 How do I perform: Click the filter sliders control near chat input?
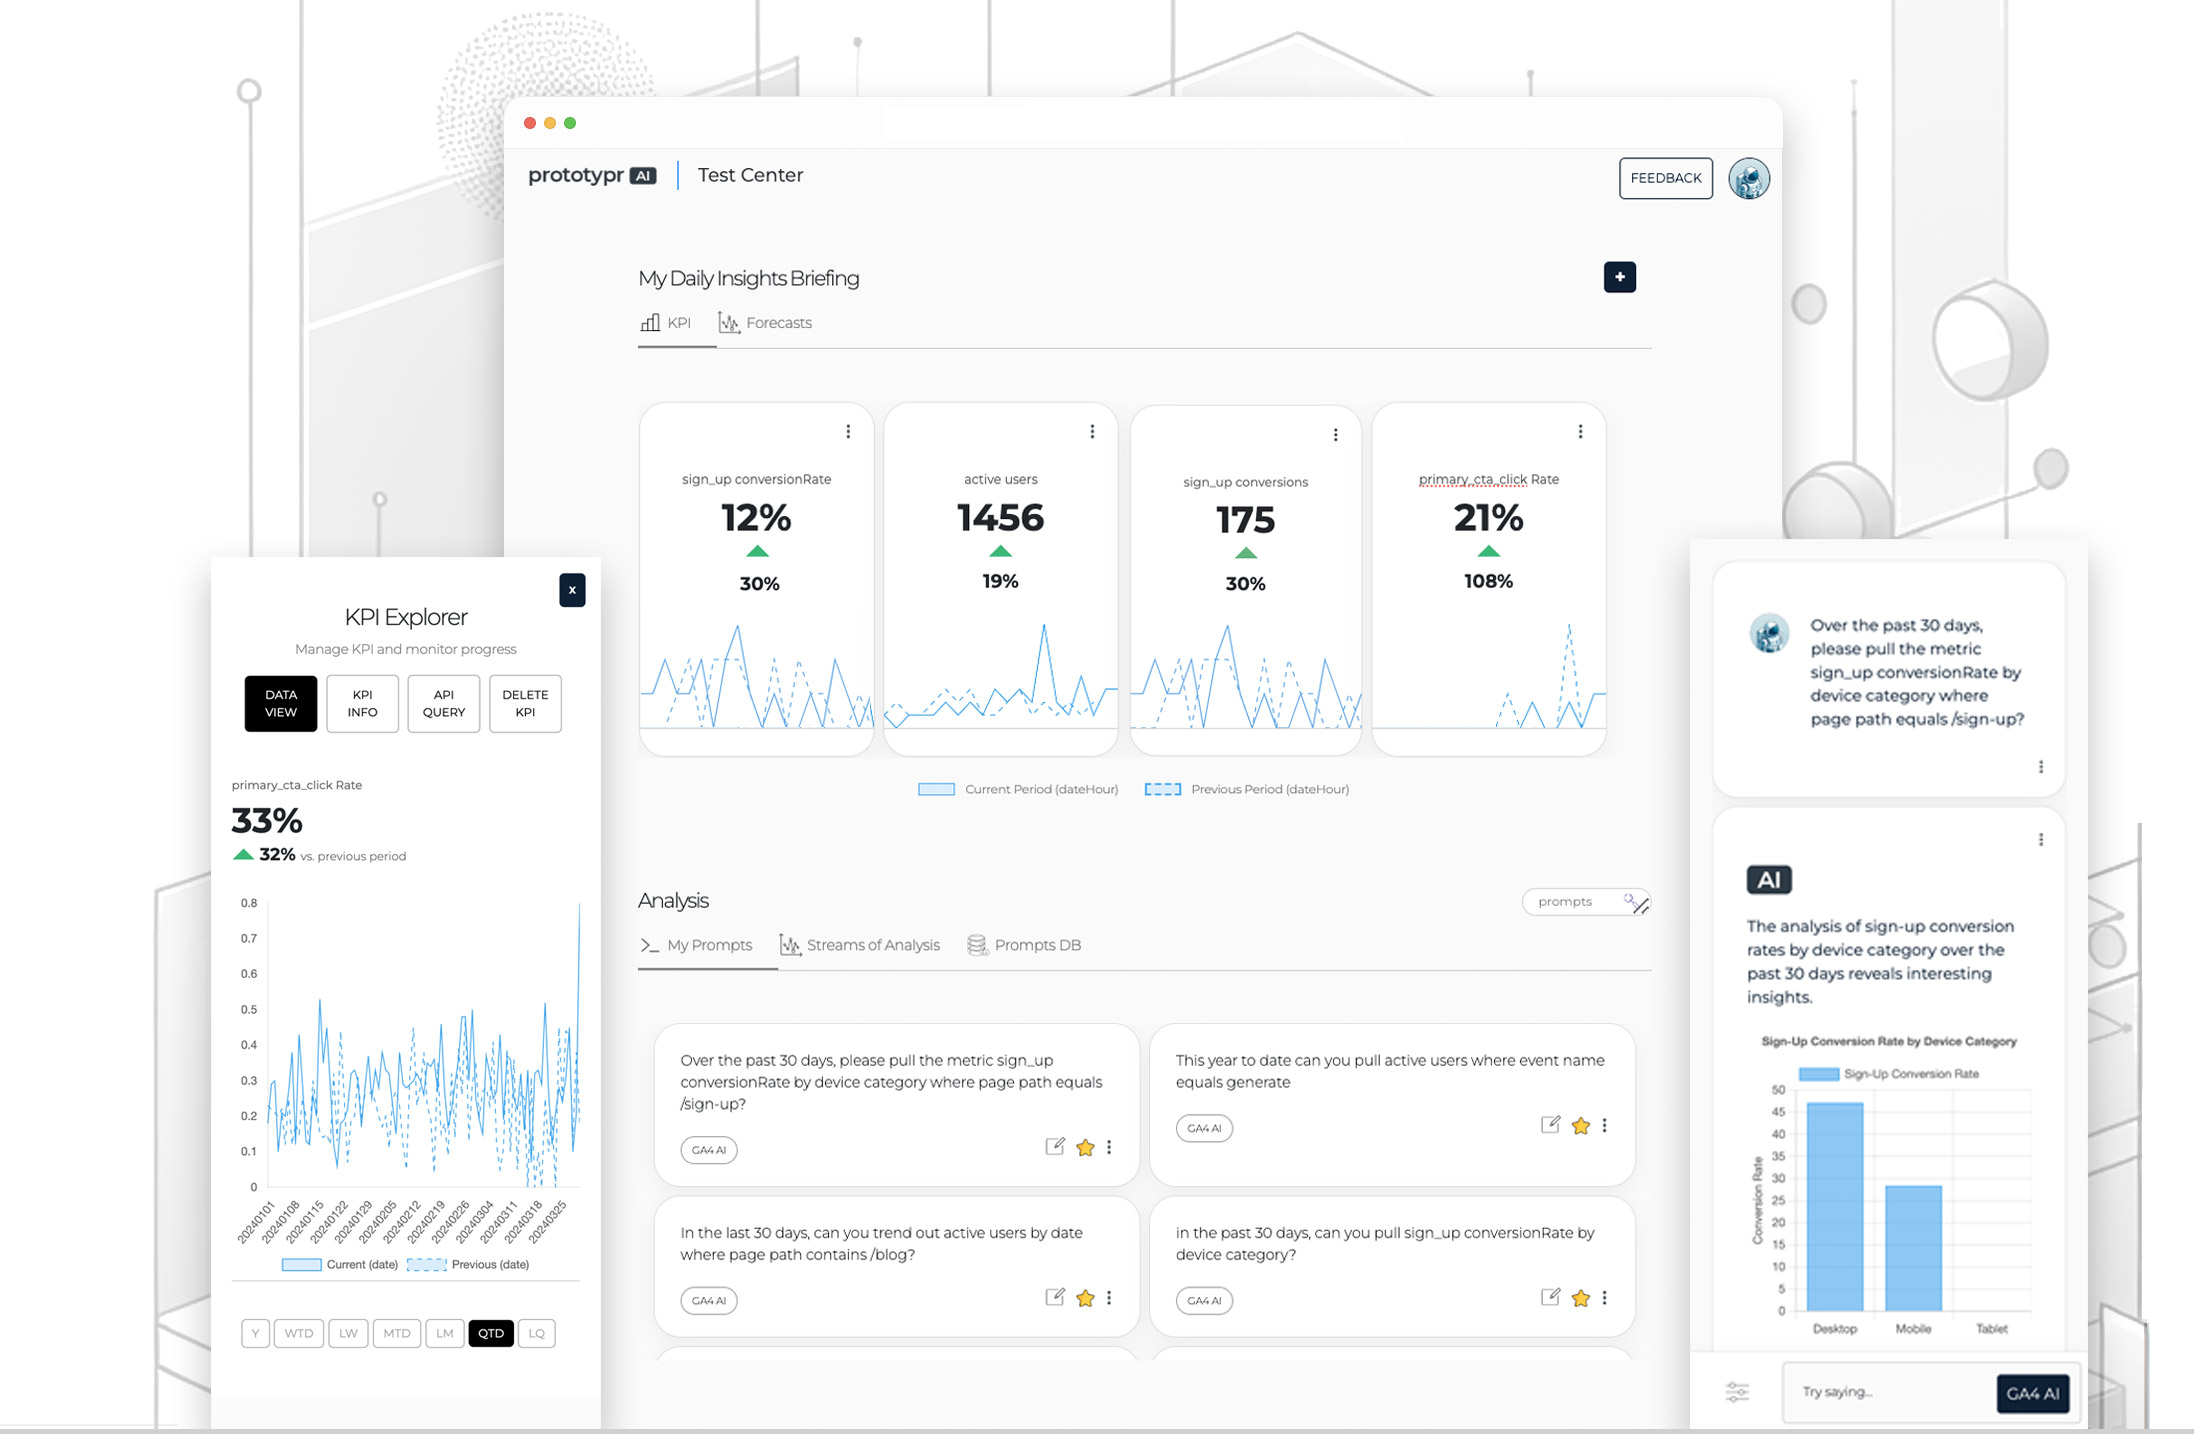(x=1738, y=1392)
